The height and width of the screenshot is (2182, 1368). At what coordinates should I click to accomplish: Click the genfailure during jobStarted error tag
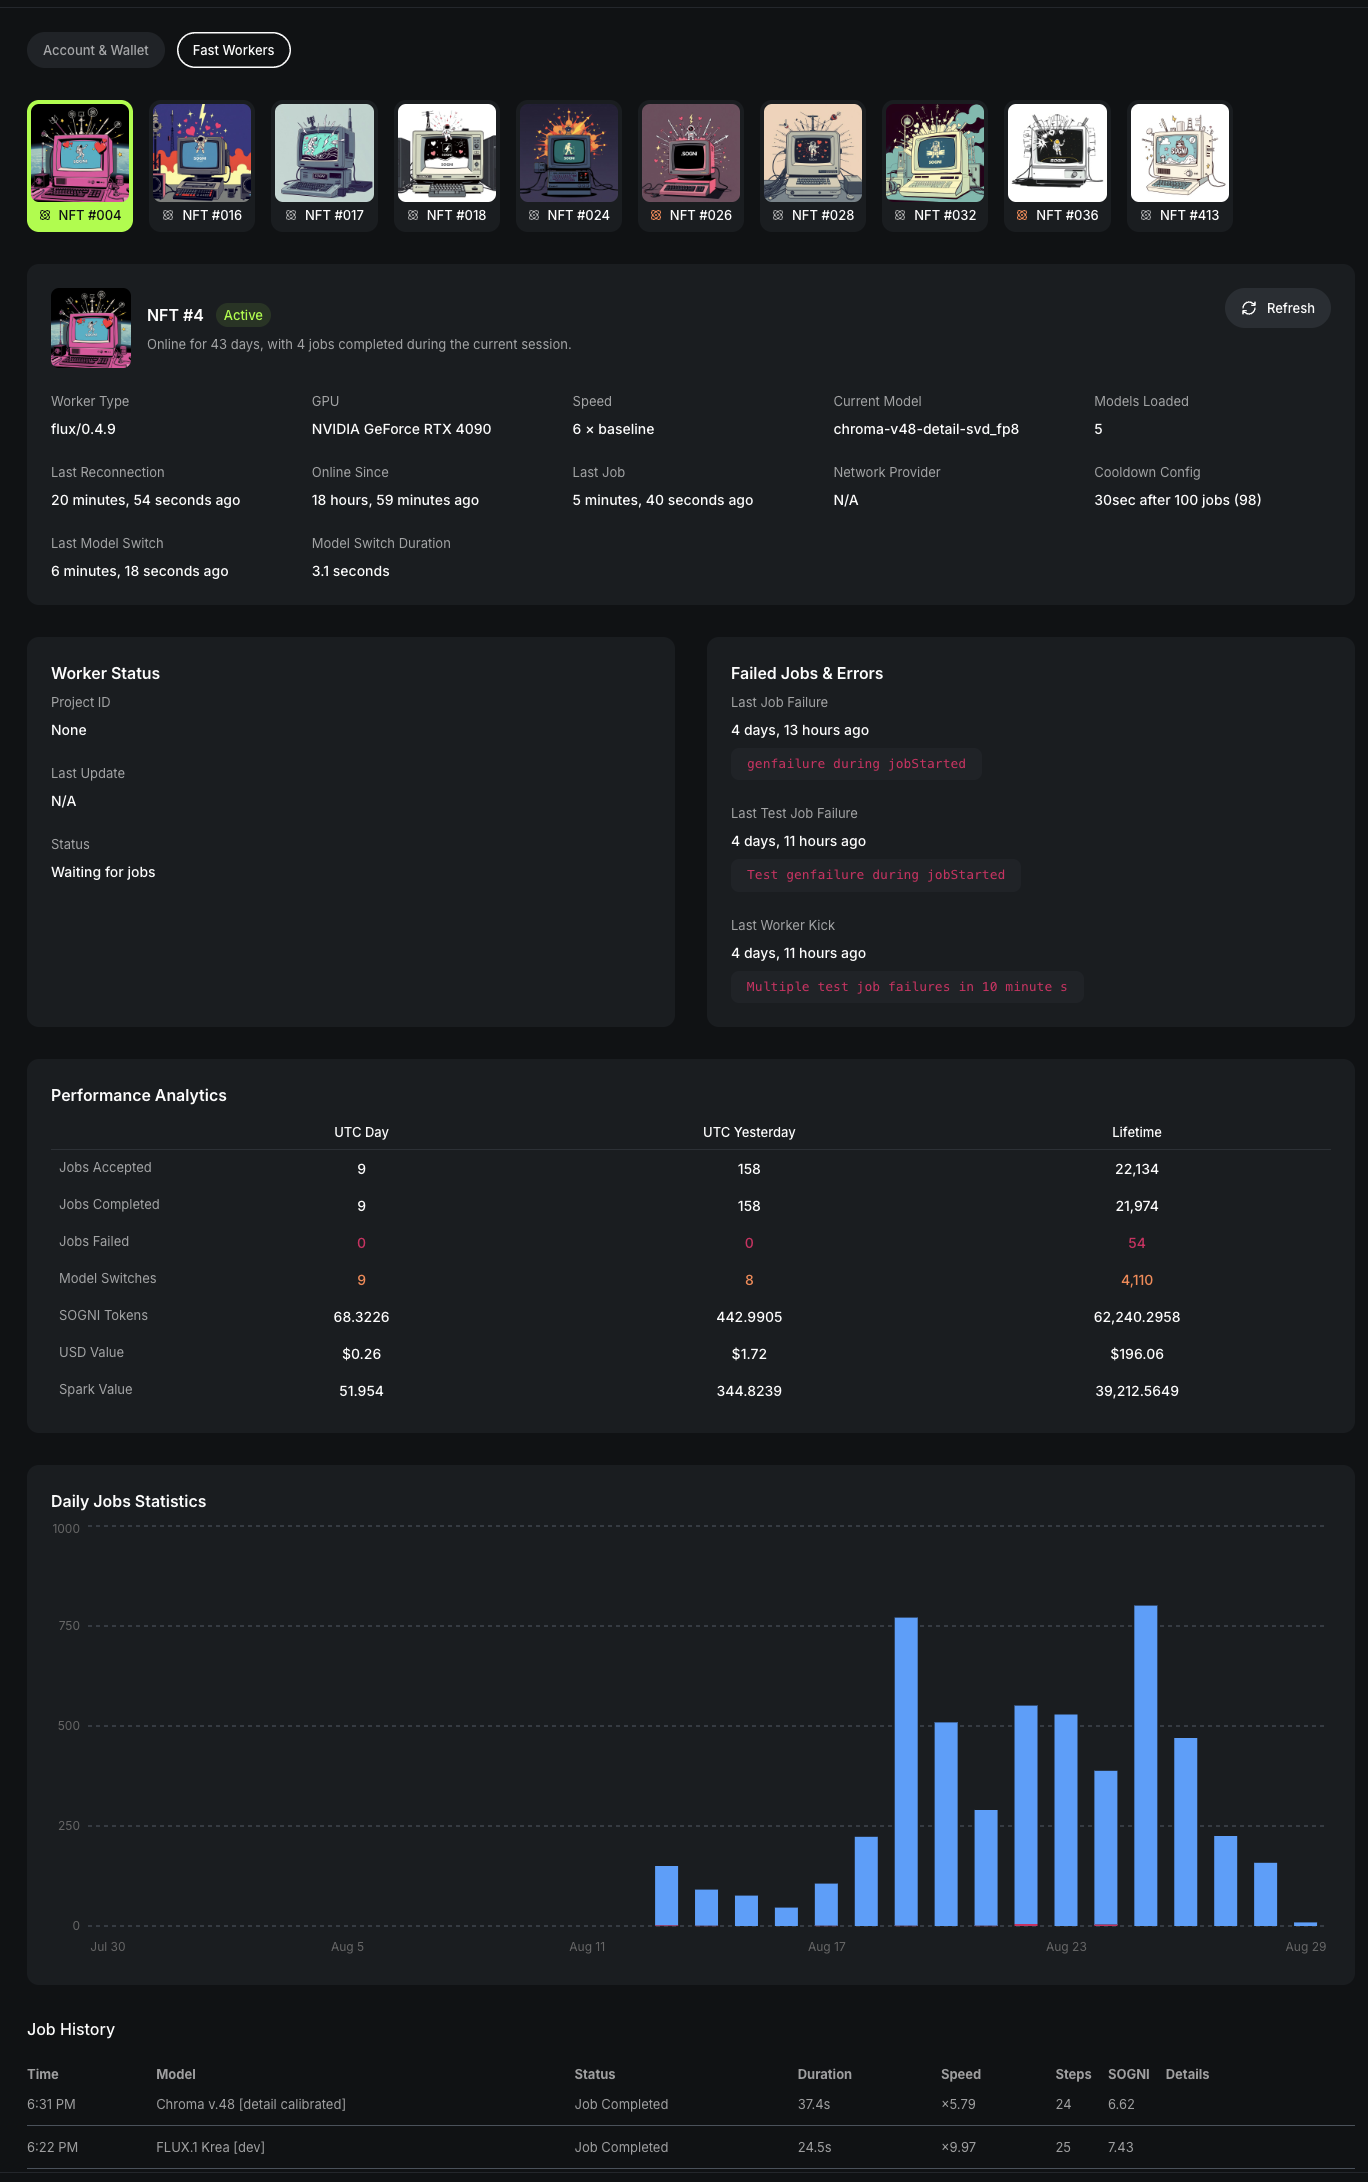tap(856, 764)
